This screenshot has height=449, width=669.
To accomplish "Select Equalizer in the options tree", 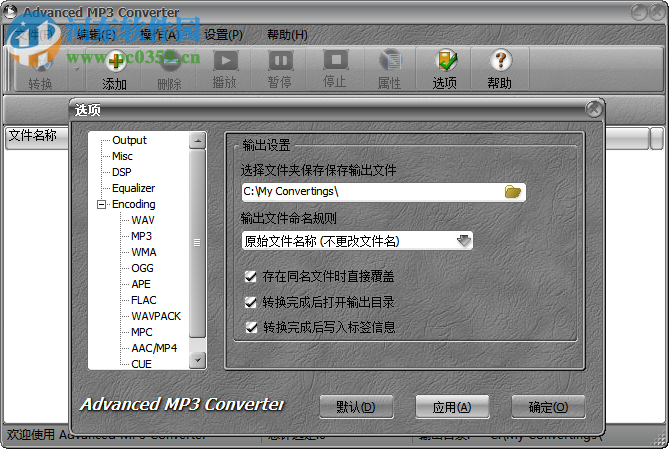I will pos(134,188).
